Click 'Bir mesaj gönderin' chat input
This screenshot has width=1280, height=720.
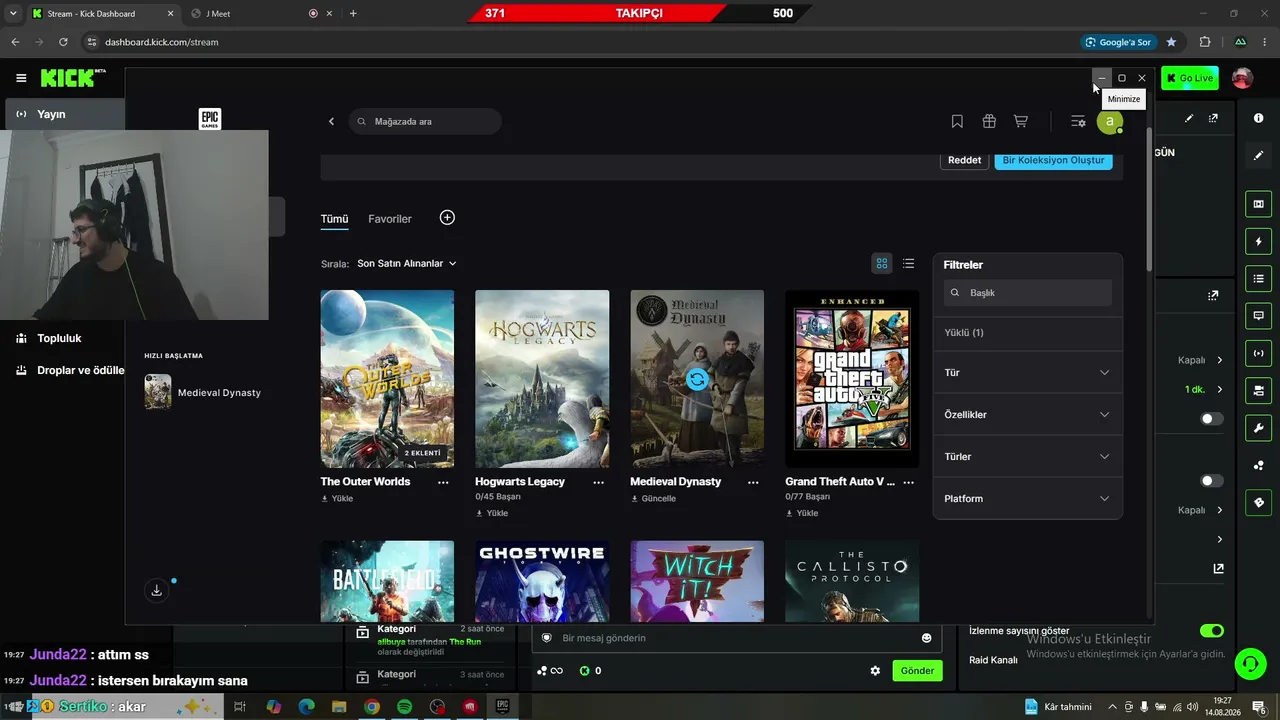(737, 638)
